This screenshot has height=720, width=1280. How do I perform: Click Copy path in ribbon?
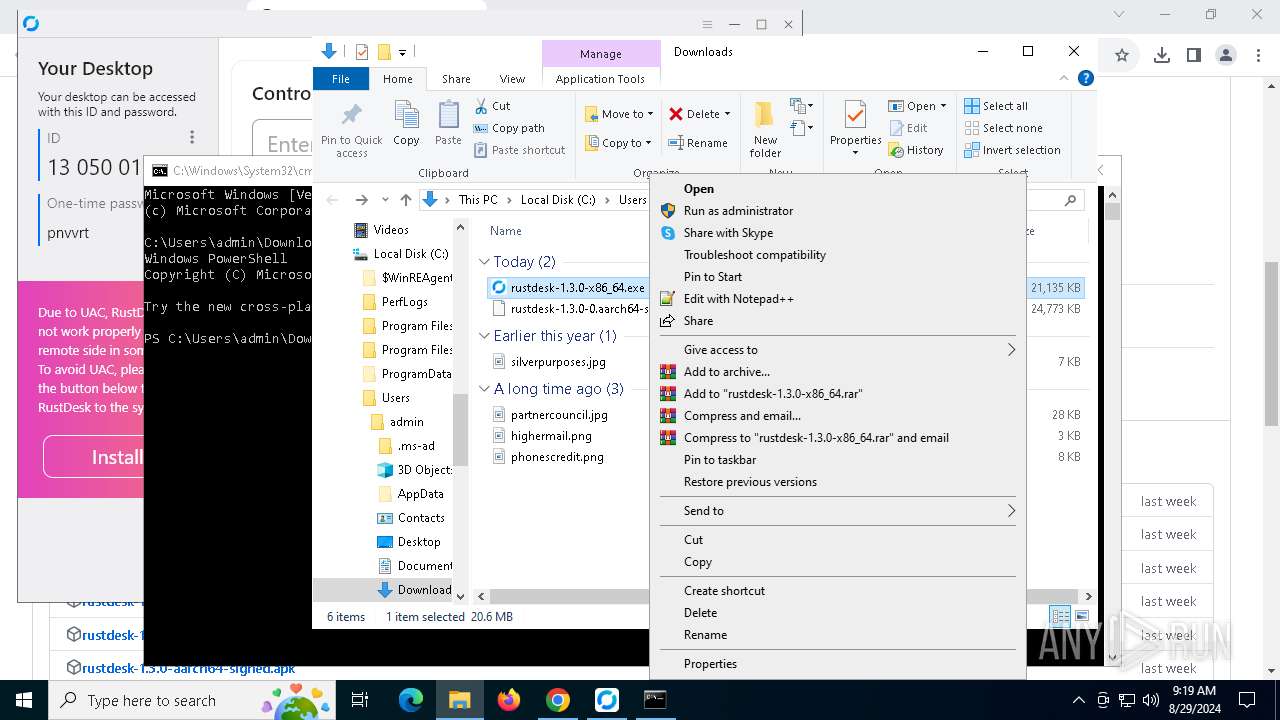[x=509, y=128]
